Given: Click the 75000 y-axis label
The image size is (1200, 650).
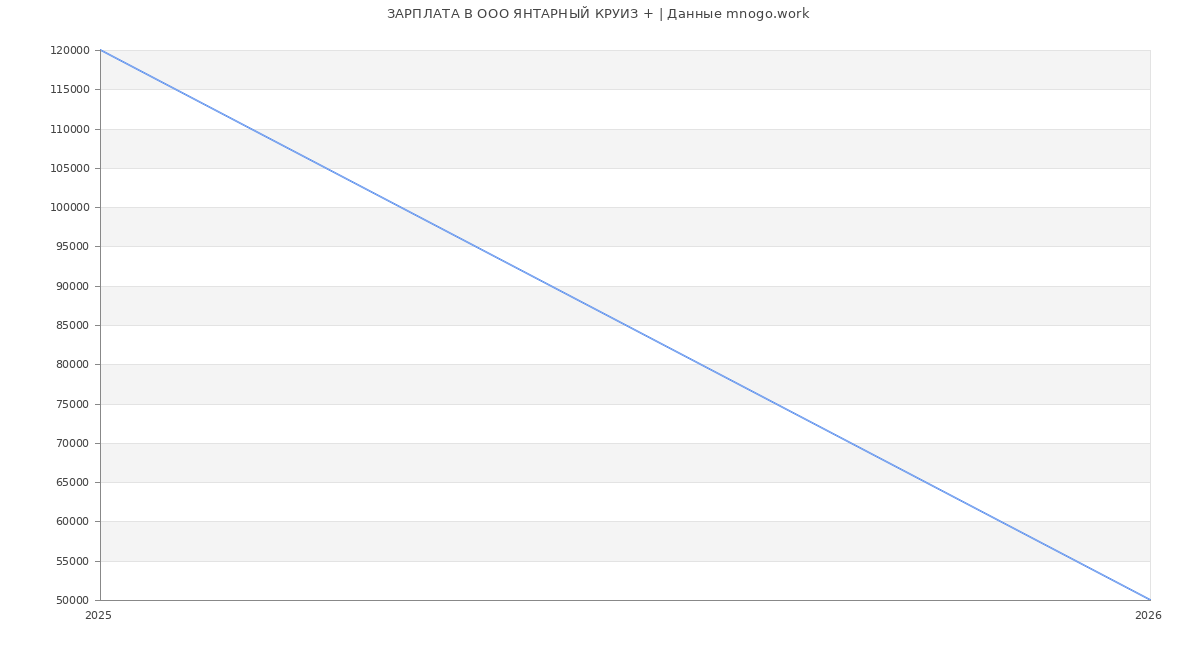Looking at the screenshot, I should 72,405.
